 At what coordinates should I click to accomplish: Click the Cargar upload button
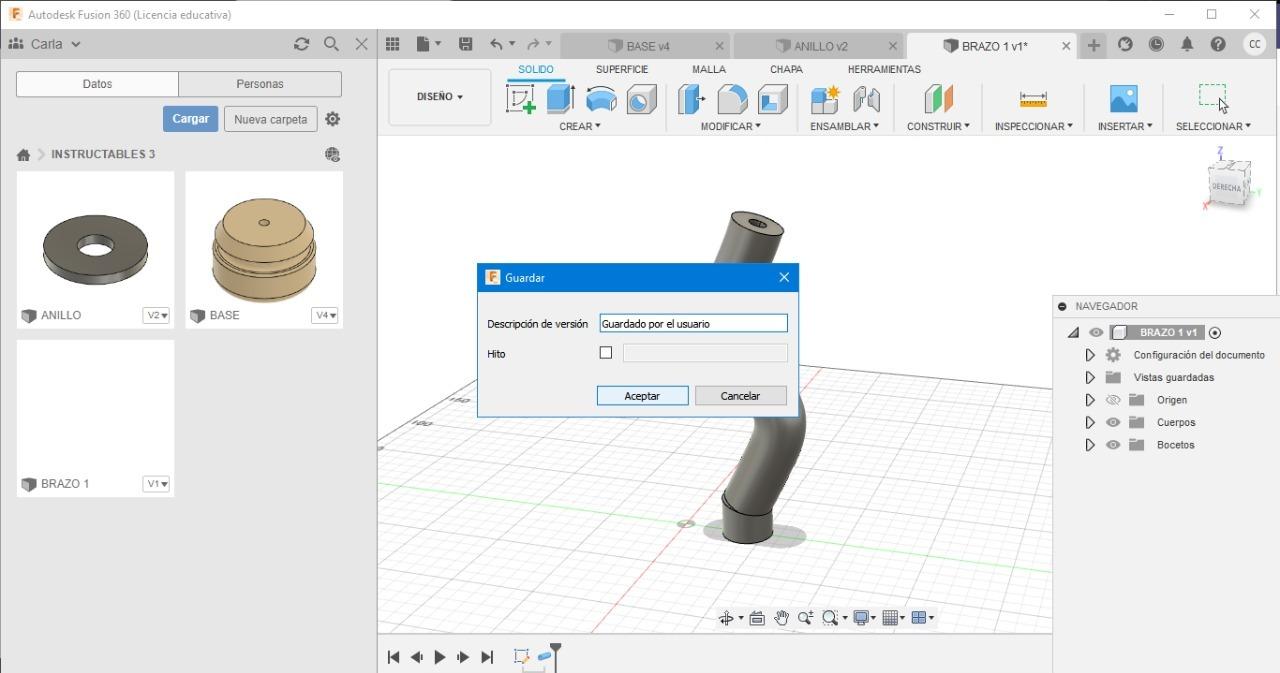point(190,119)
